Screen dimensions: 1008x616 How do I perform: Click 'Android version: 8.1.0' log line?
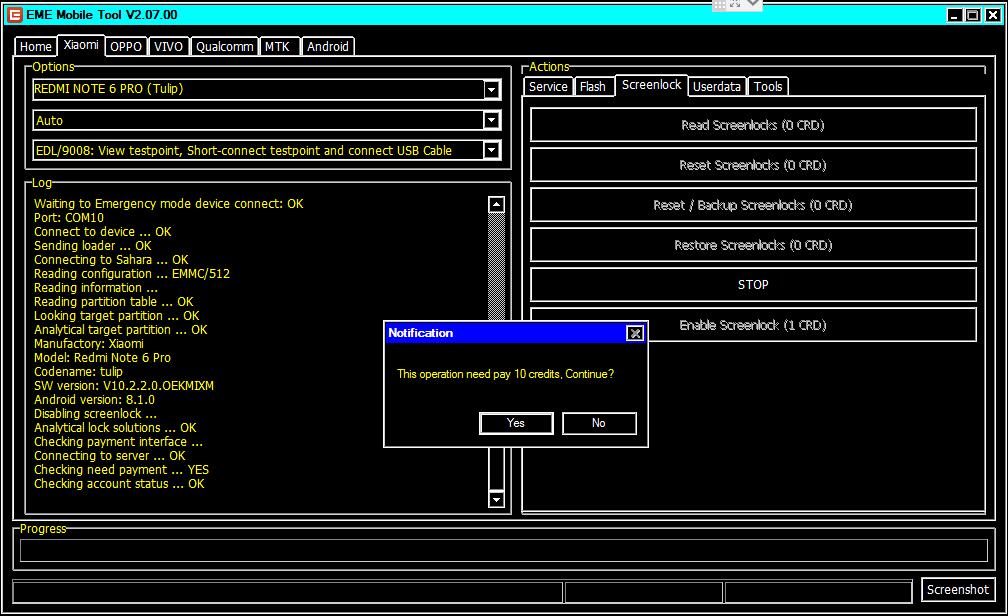point(94,399)
